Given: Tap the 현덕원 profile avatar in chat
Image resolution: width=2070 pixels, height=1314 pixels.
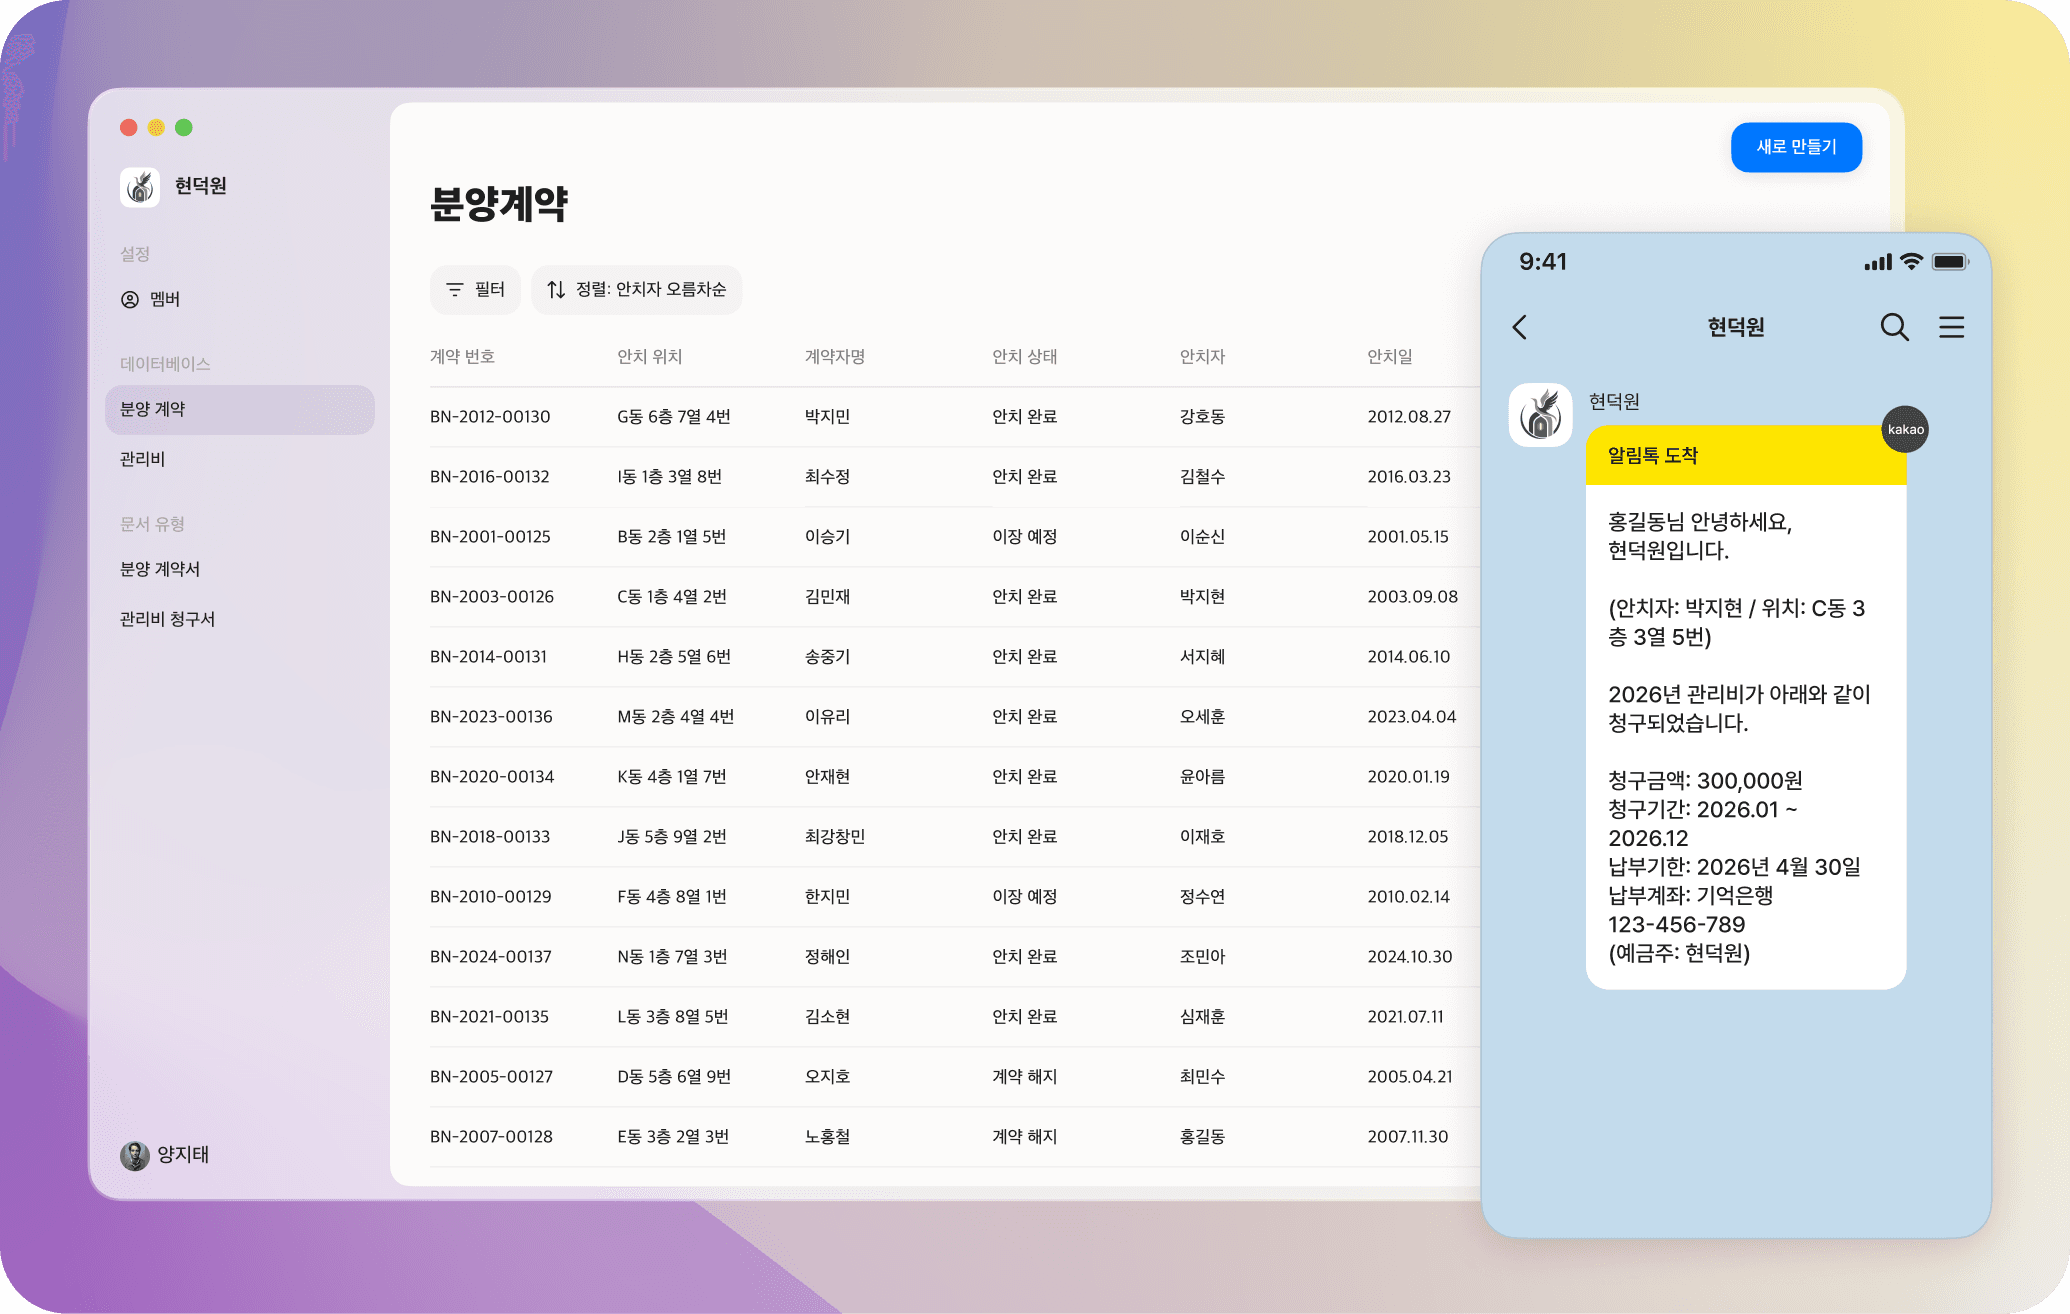Looking at the screenshot, I should tap(1540, 415).
